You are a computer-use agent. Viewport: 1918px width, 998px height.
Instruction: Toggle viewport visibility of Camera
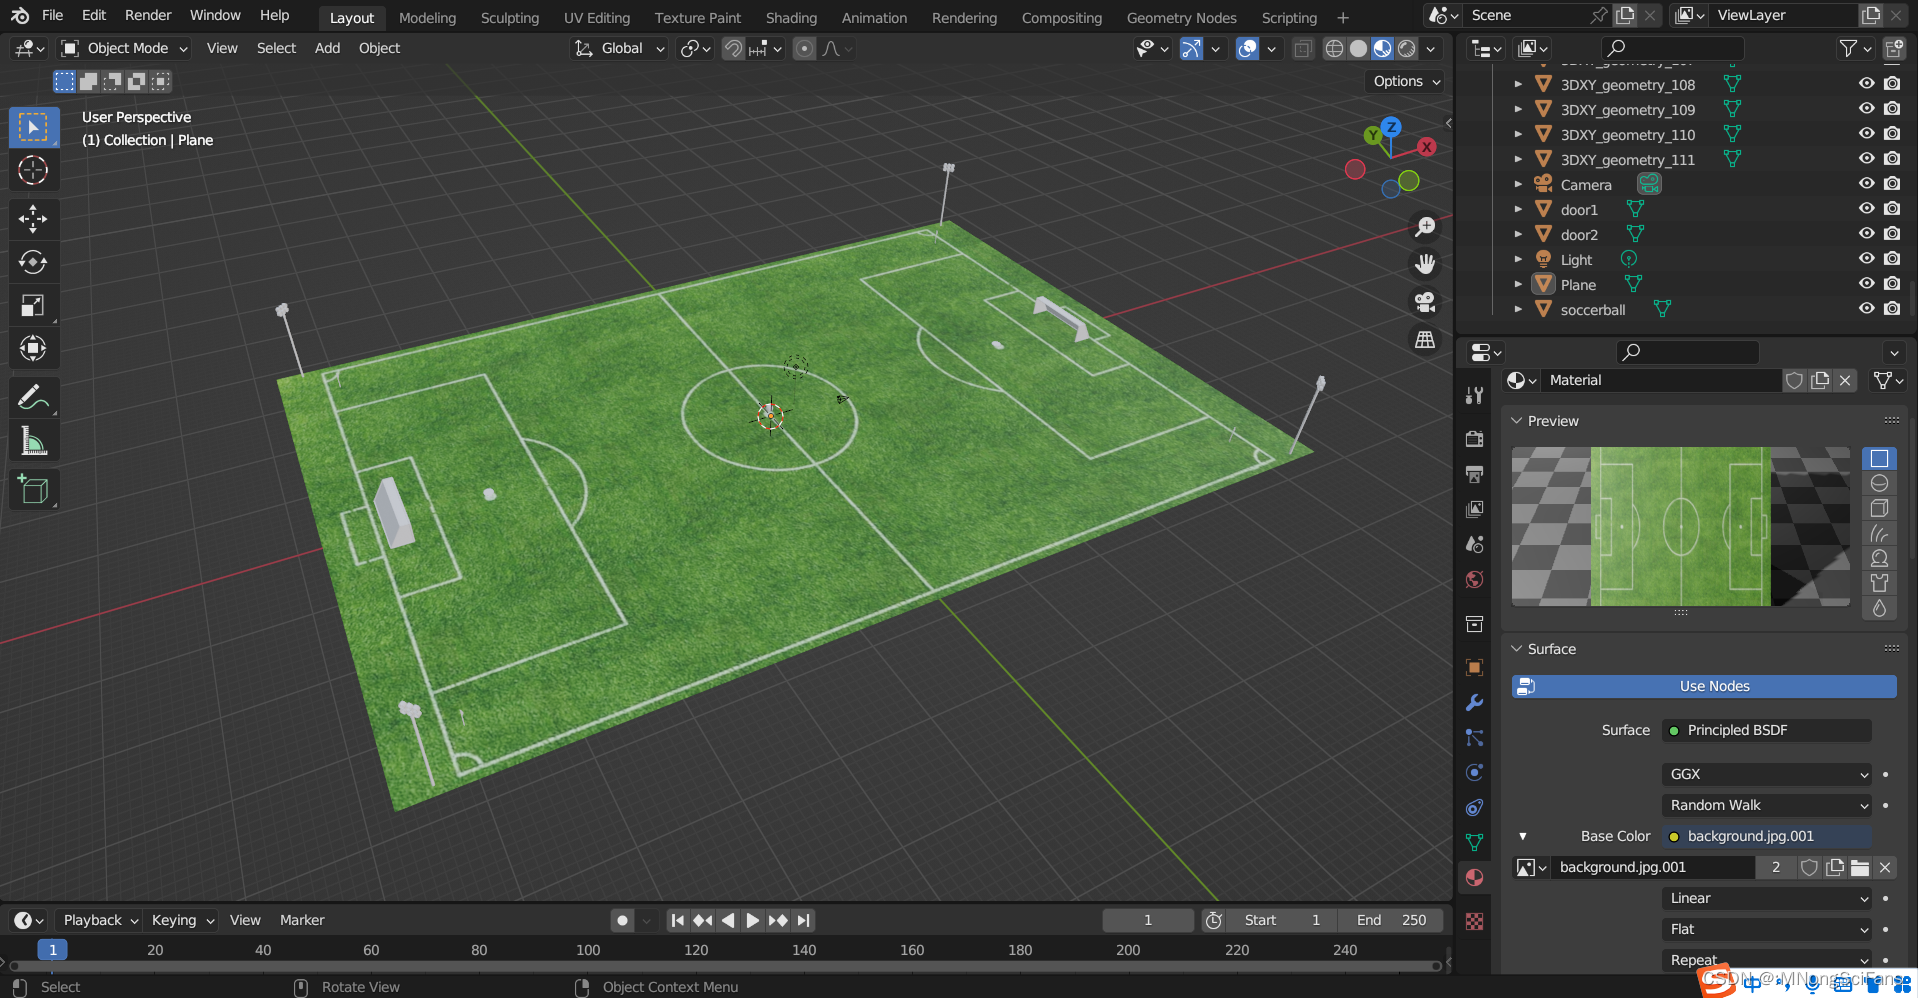(x=1866, y=184)
